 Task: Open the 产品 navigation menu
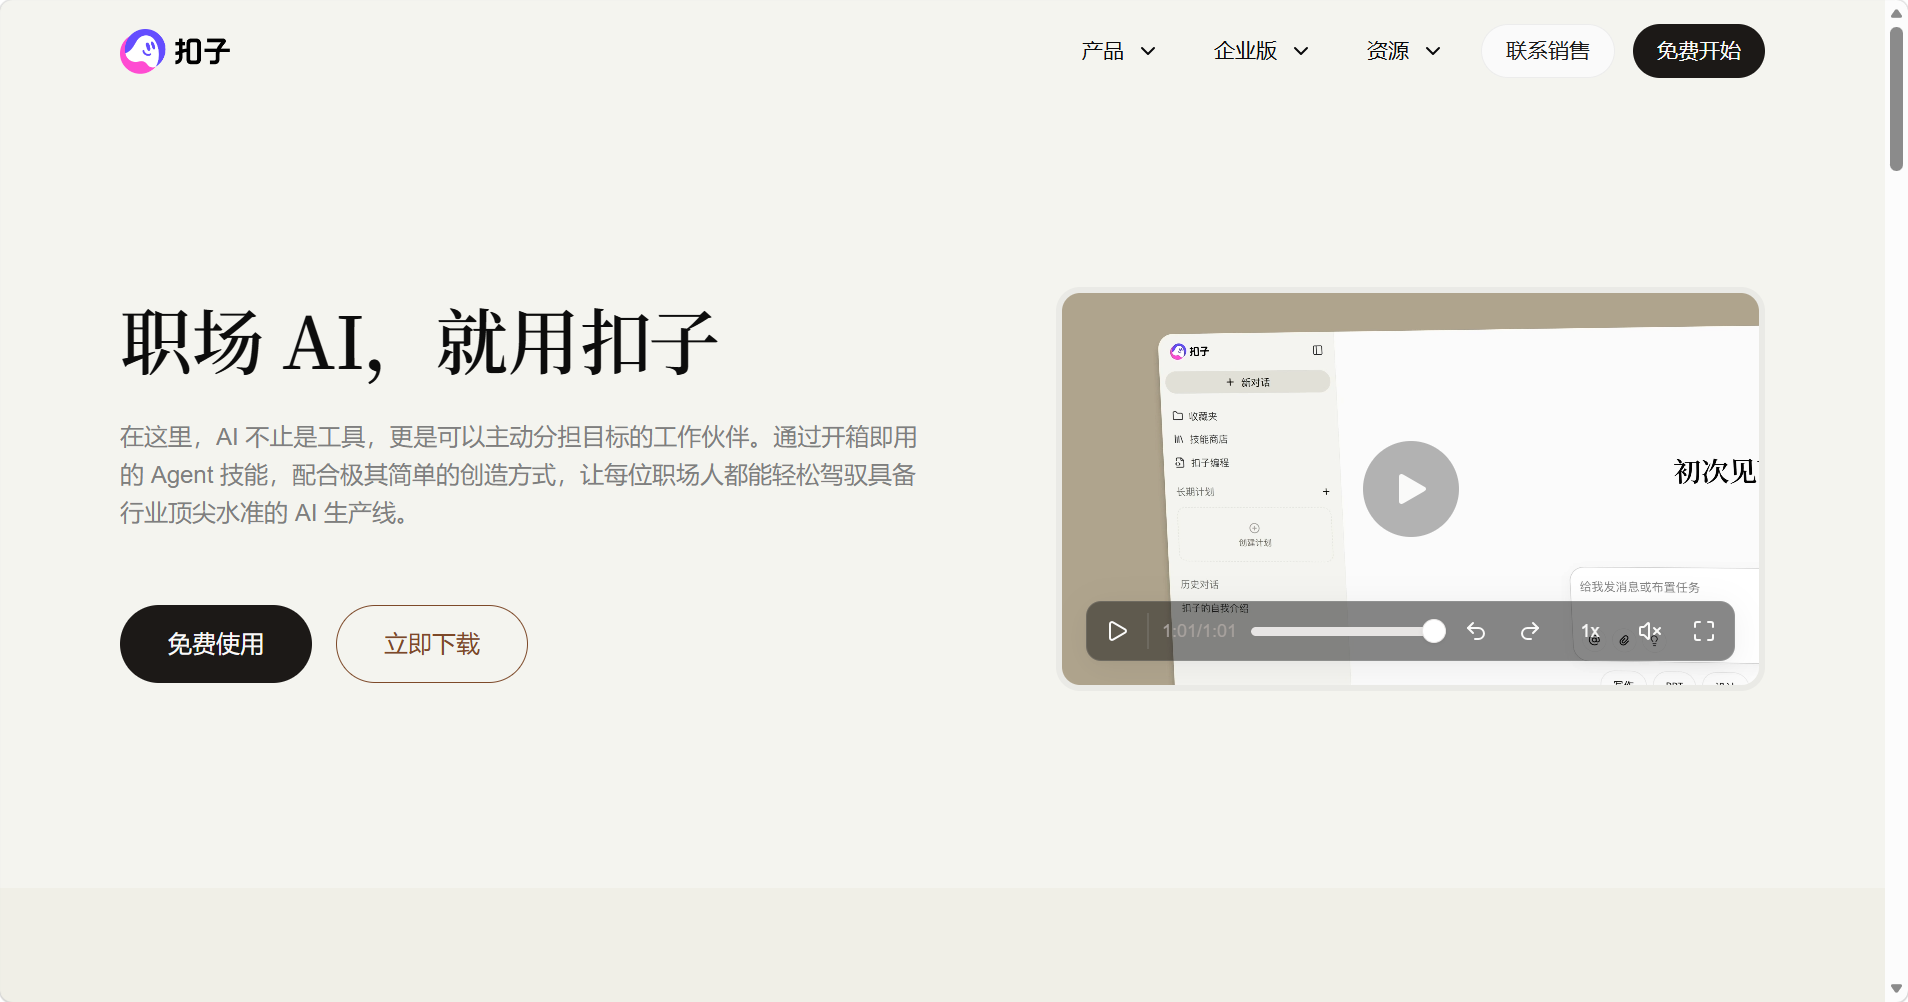point(1102,51)
